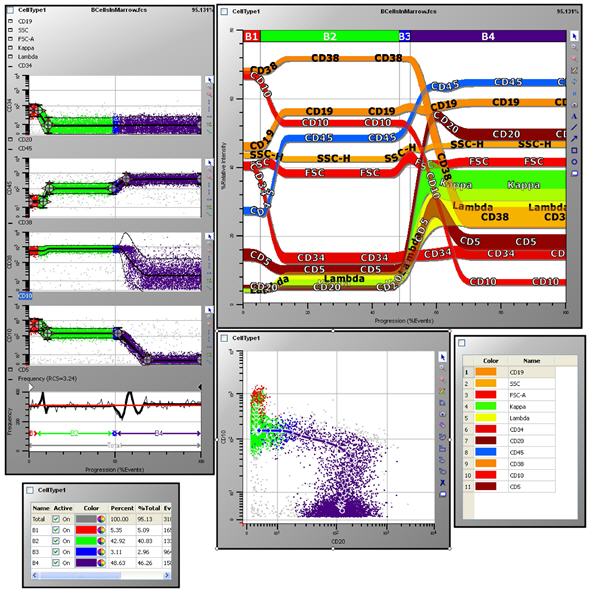Expand the SSC parameter row
This screenshot has height=594, width=600.
(x=10, y=30)
